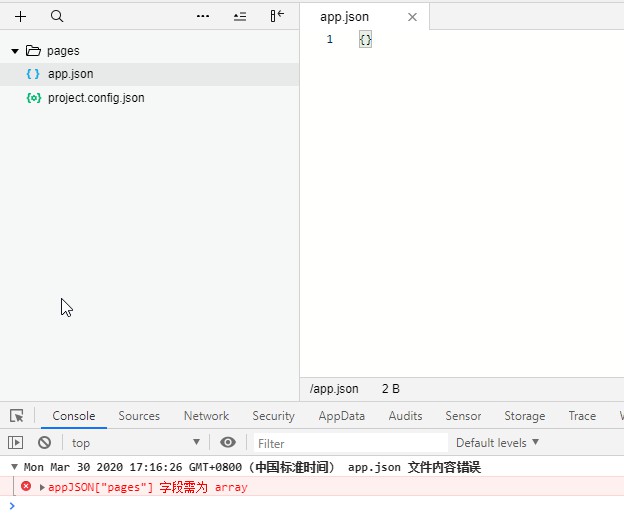Click the plus icon to add a new file
This screenshot has height=518, width=624.
coord(20,16)
